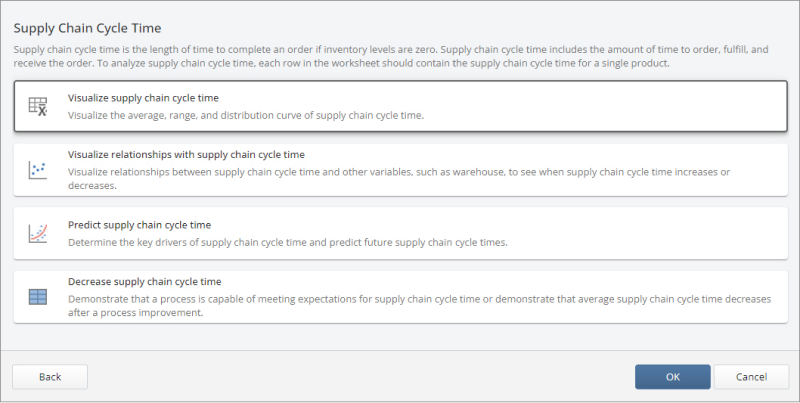Click the worksheet icon for Visualize cycle time

(x=38, y=106)
